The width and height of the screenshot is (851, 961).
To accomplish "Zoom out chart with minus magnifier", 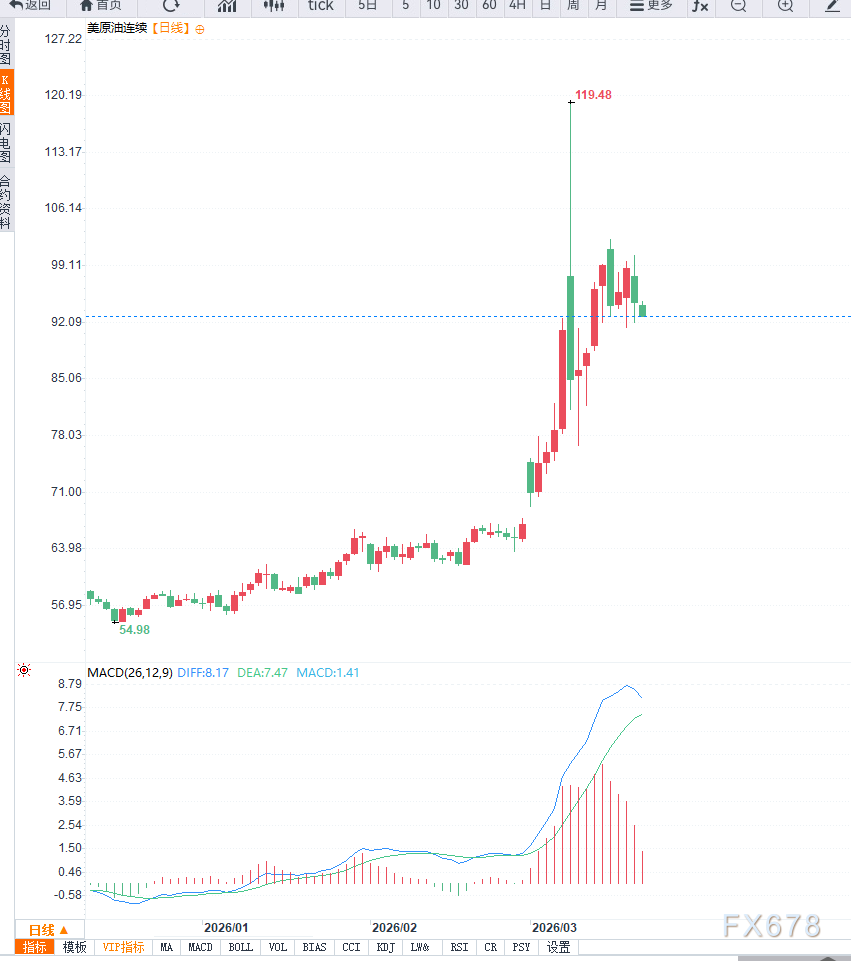I will (738, 5).
